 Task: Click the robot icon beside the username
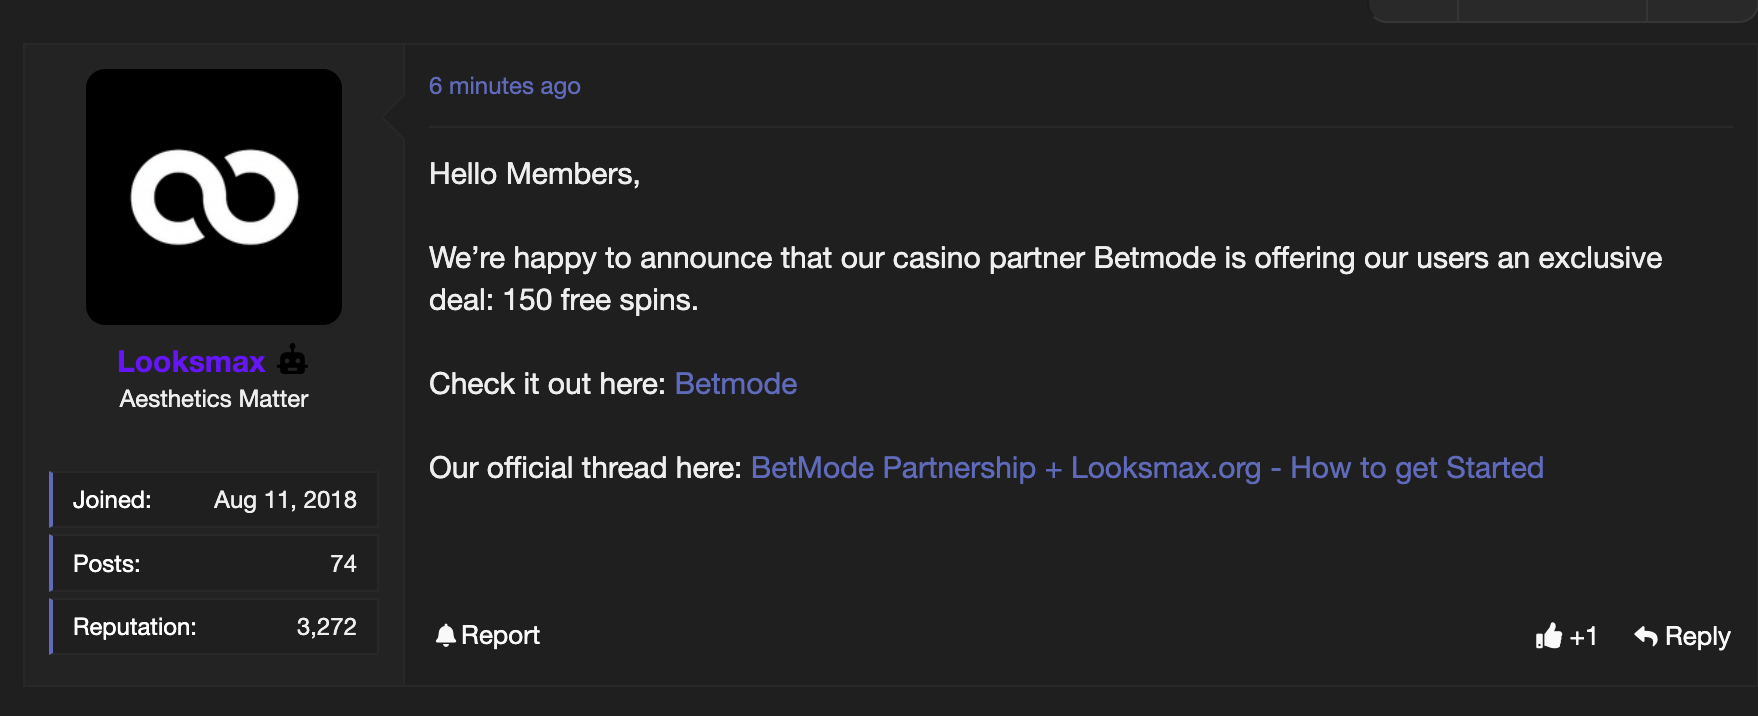click(293, 360)
